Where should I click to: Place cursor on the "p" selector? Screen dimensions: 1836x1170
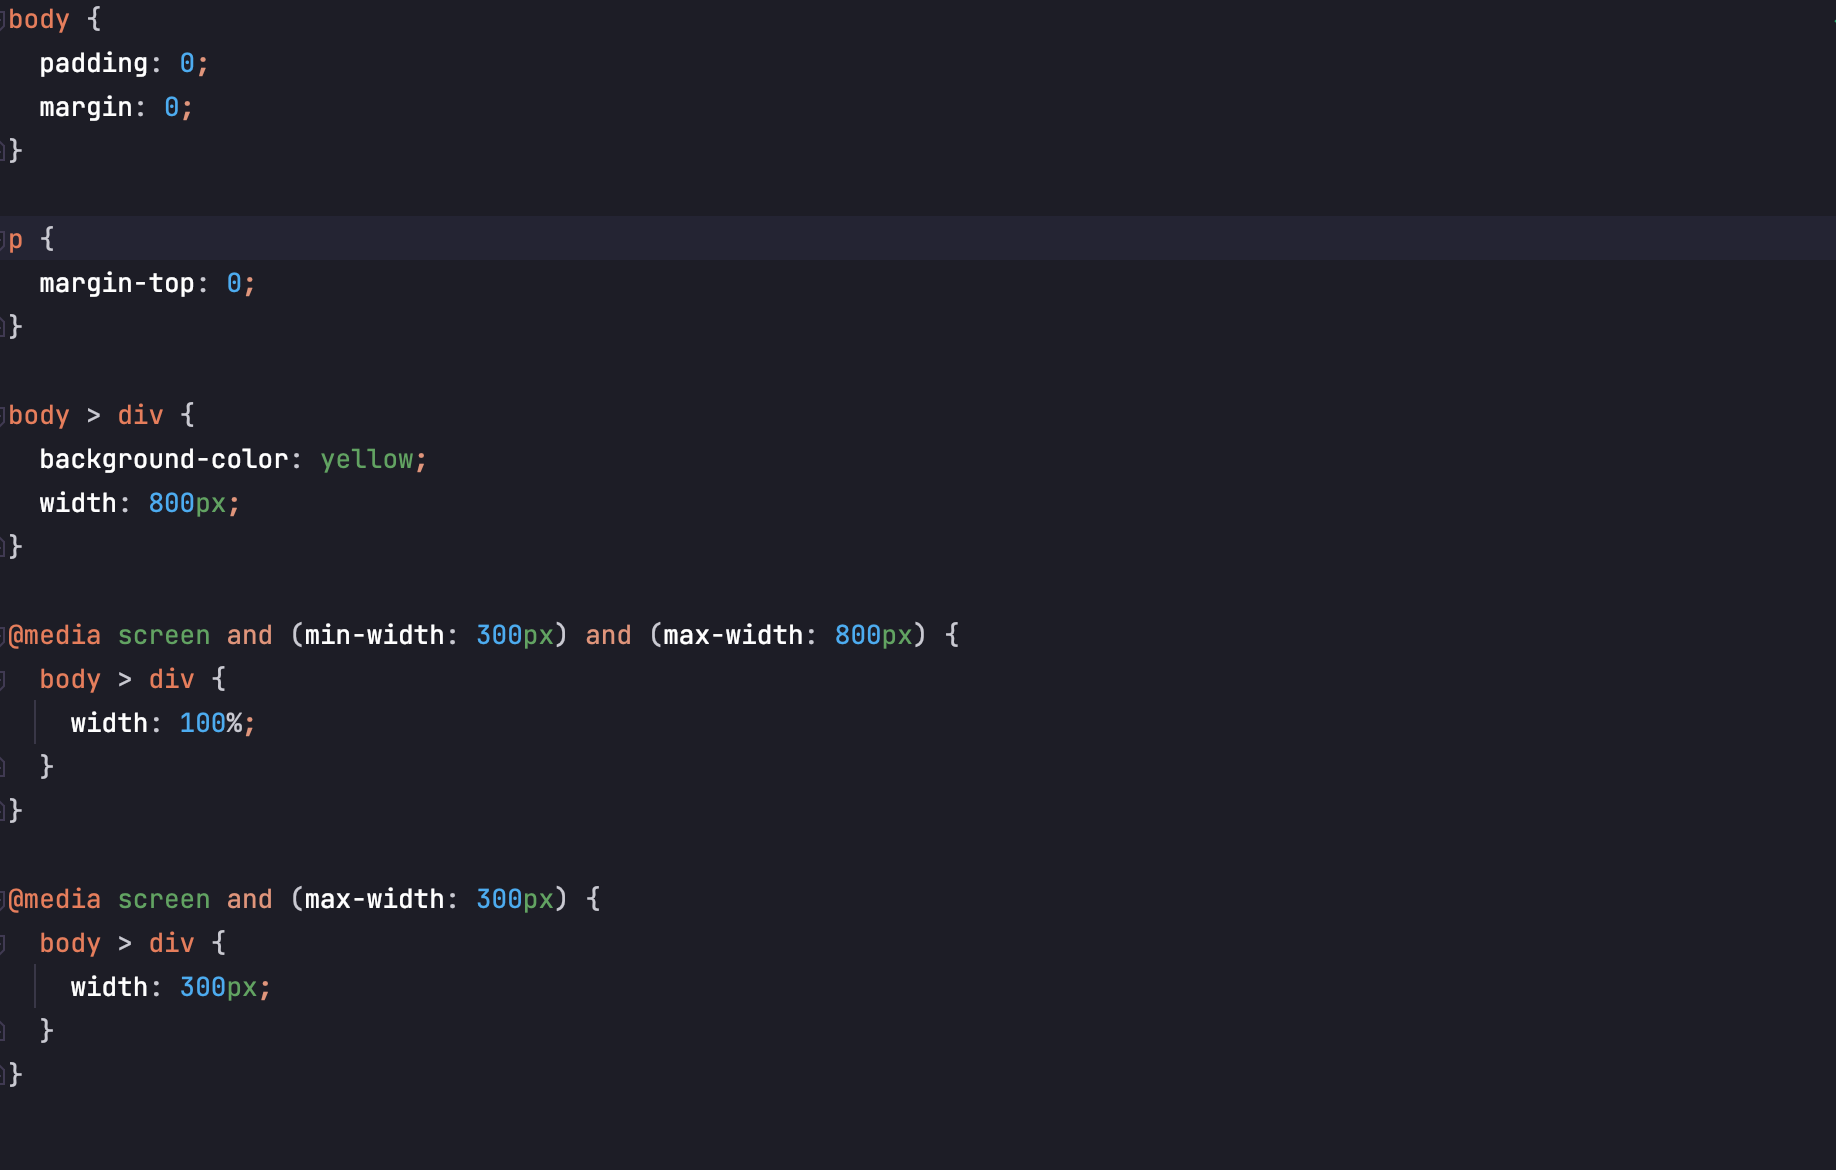[15, 240]
